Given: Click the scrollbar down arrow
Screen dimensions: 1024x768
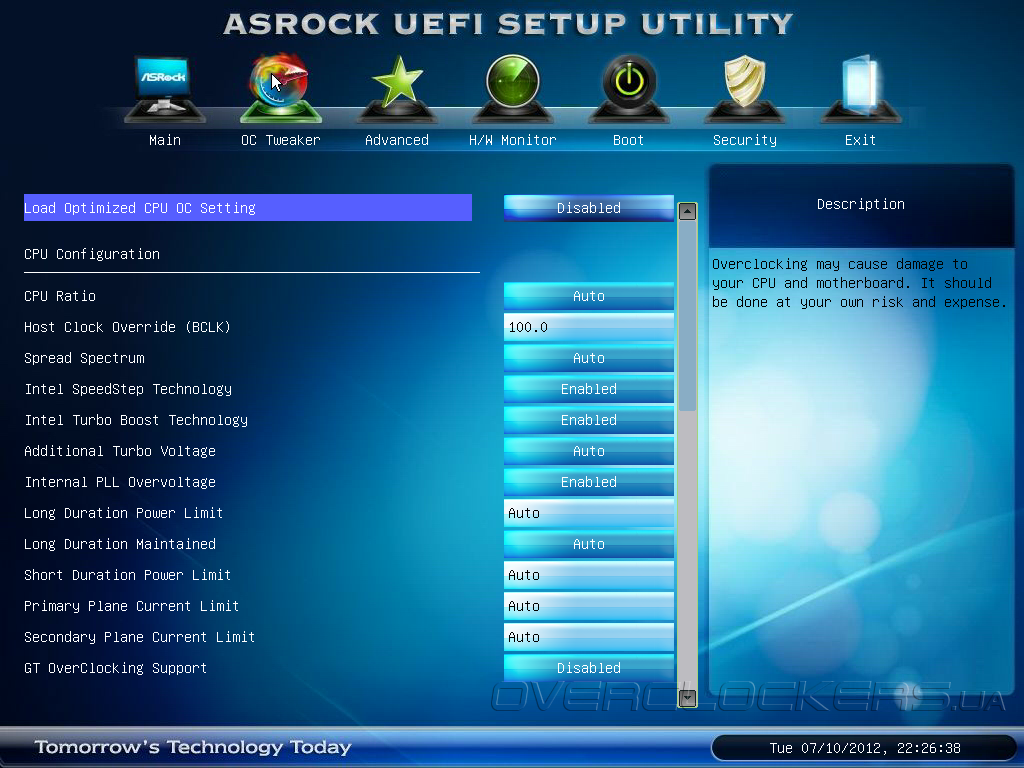Looking at the screenshot, I should [687, 698].
